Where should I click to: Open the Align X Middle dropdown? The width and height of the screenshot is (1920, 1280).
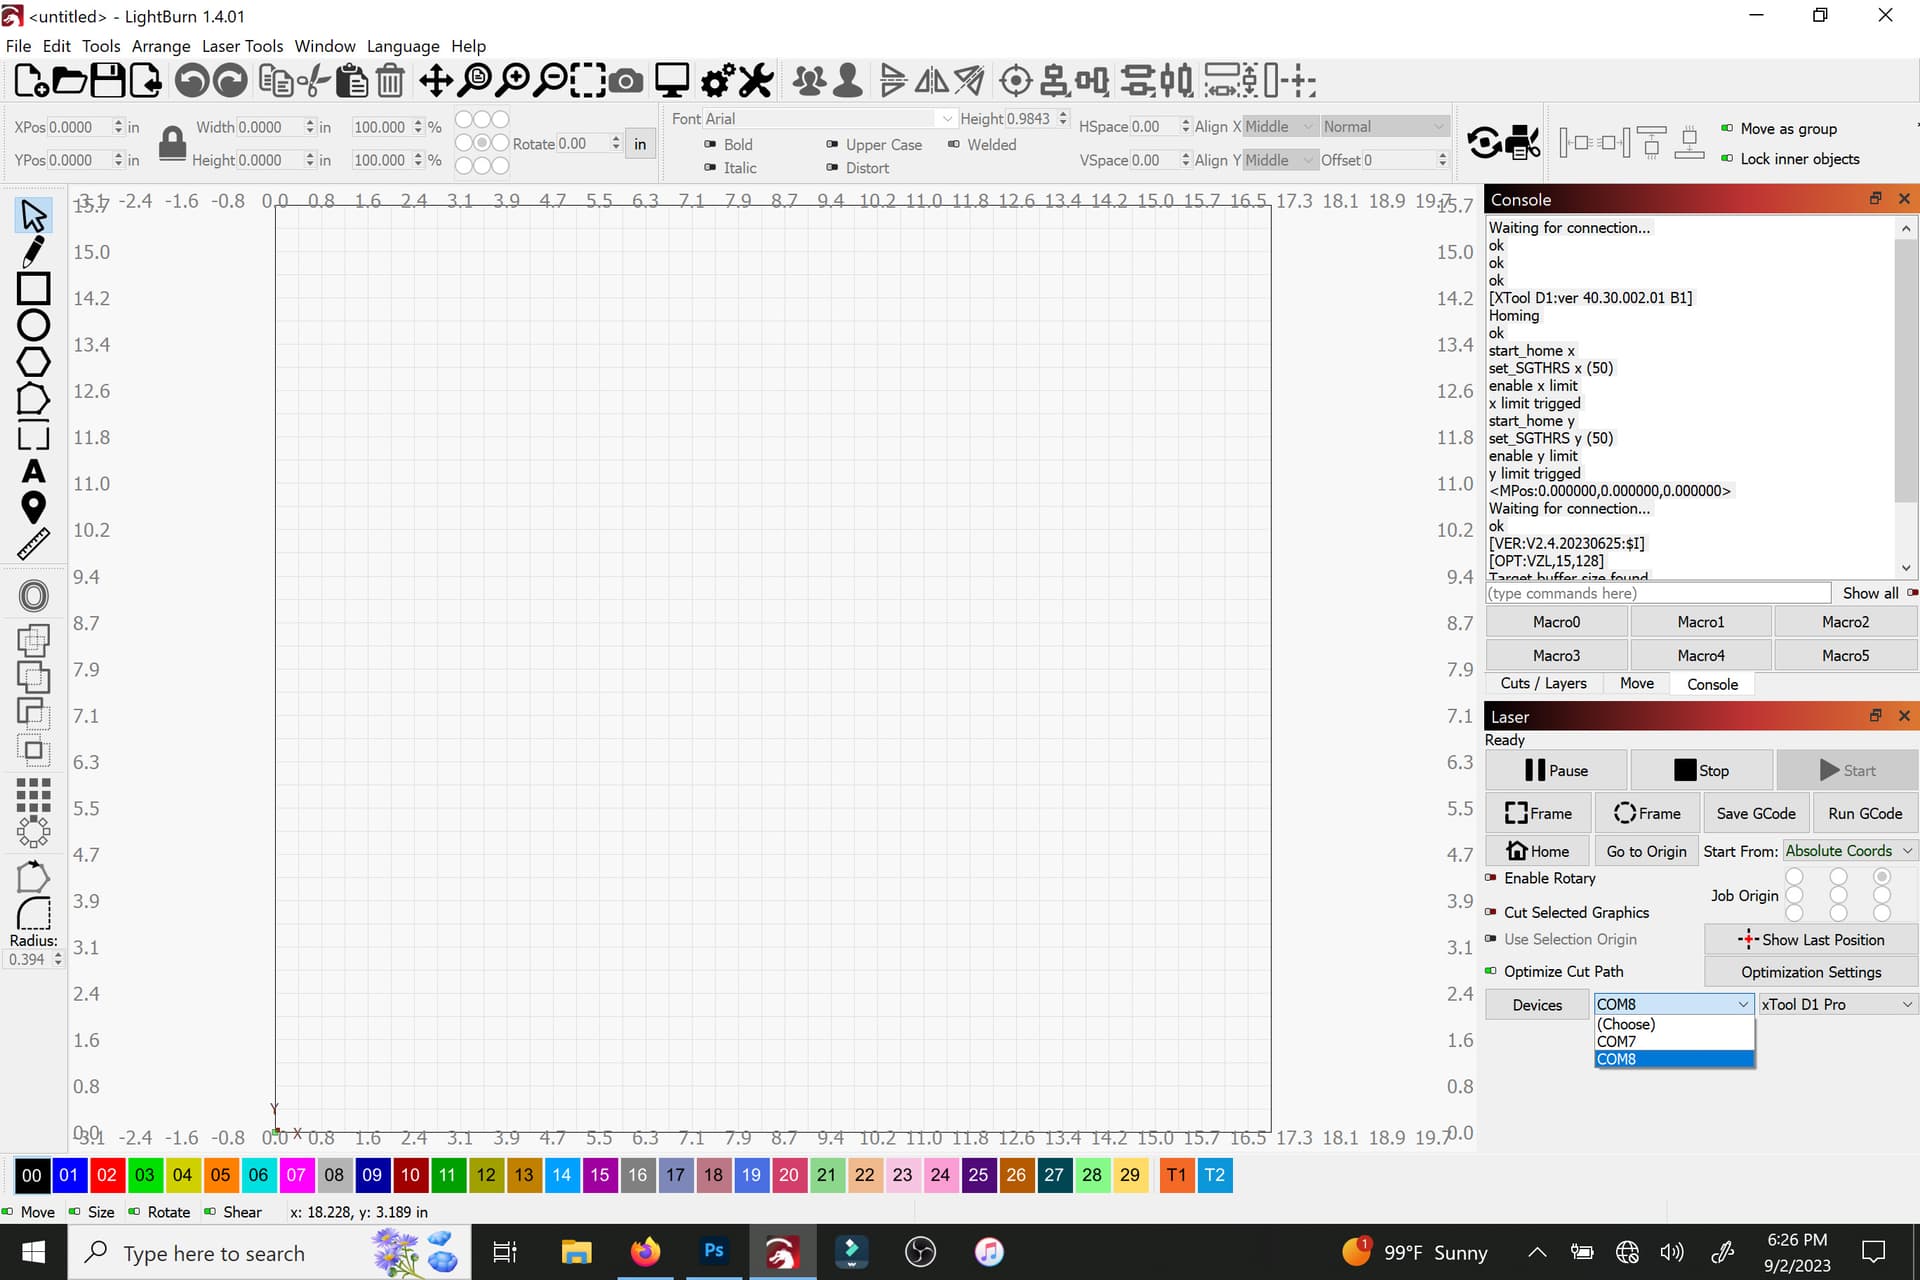tap(1279, 126)
